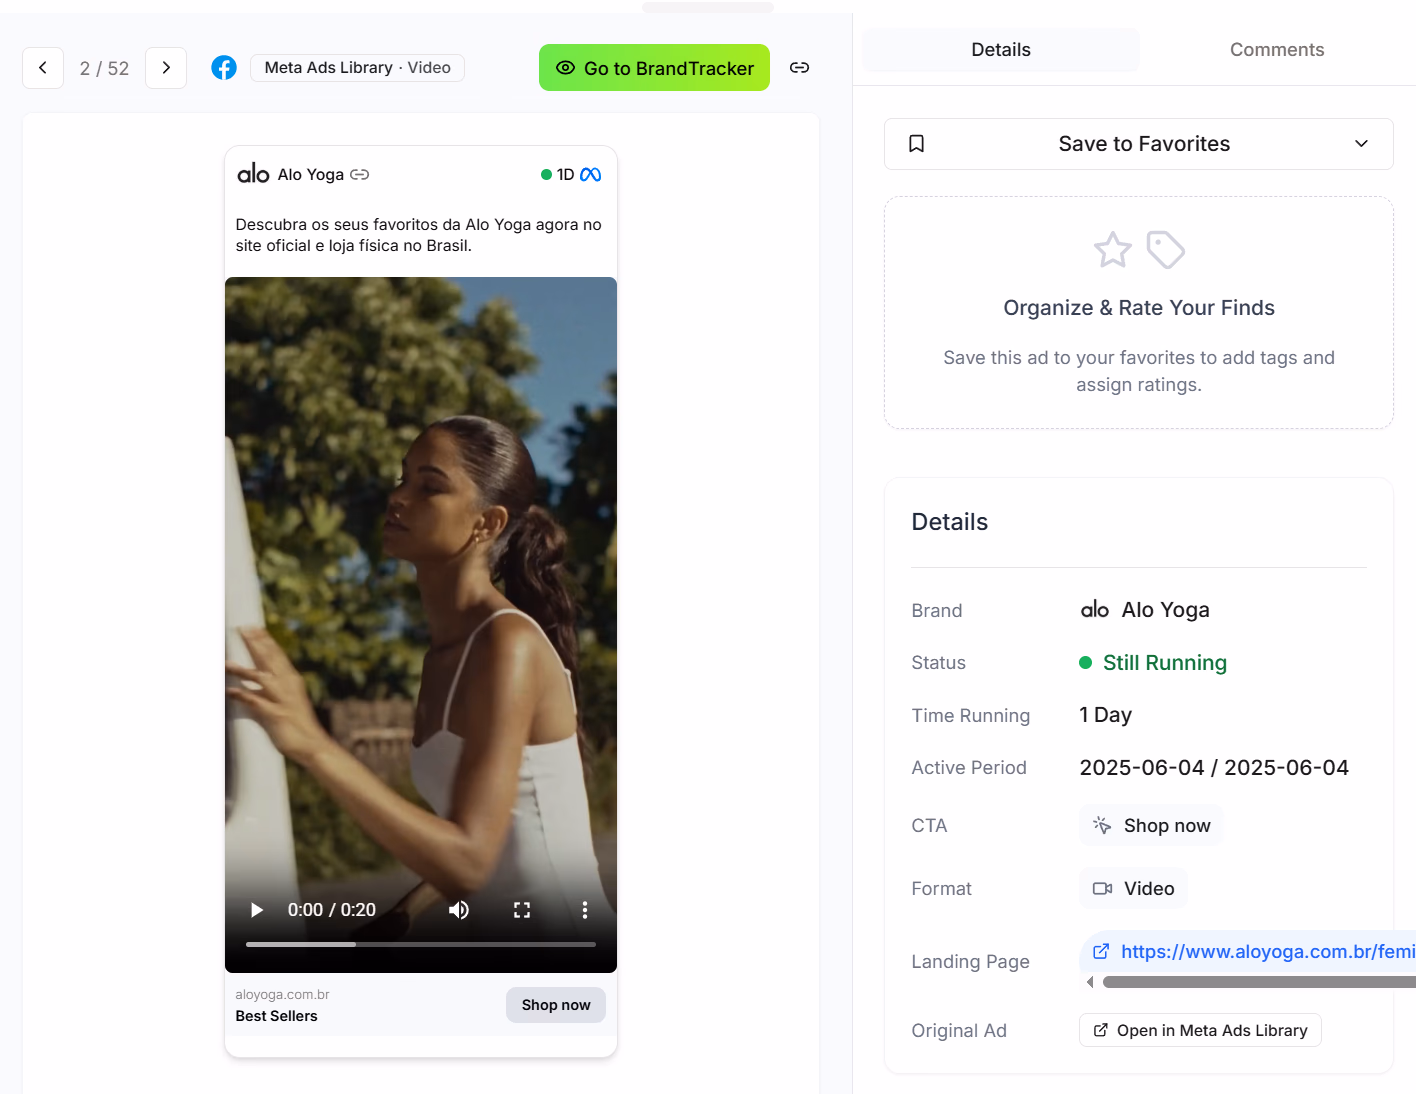Click the Save to Favorites button label
The image size is (1416, 1094).
coord(1144,144)
